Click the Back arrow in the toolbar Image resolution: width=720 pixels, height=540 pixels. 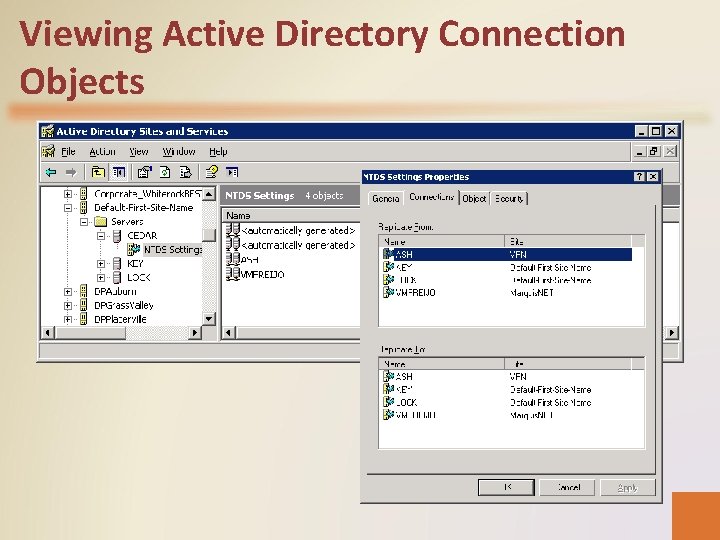(x=51, y=173)
